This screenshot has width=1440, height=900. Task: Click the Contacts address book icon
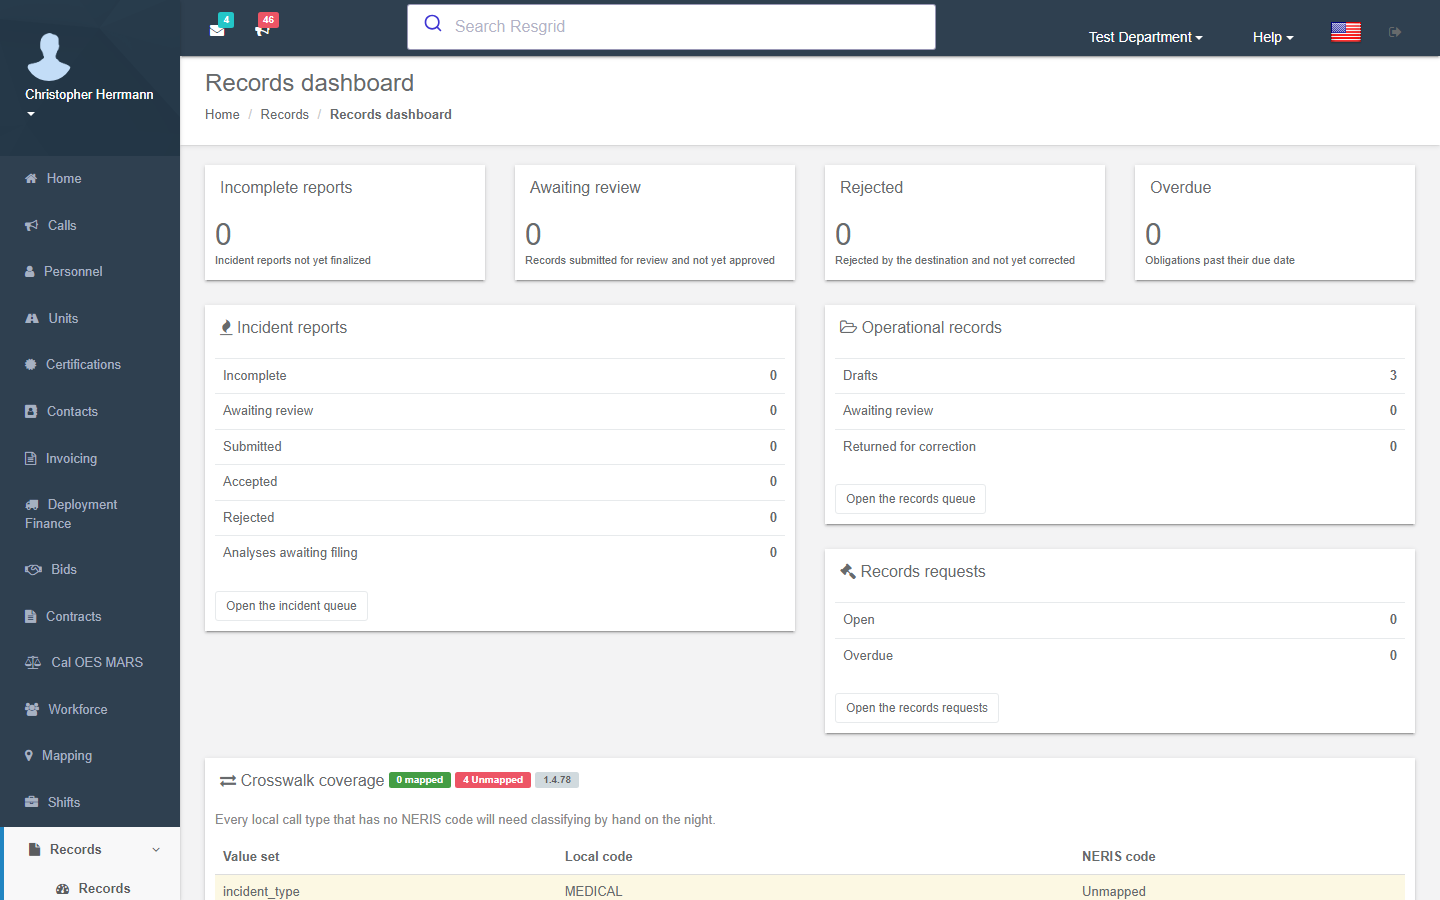pos(31,411)
